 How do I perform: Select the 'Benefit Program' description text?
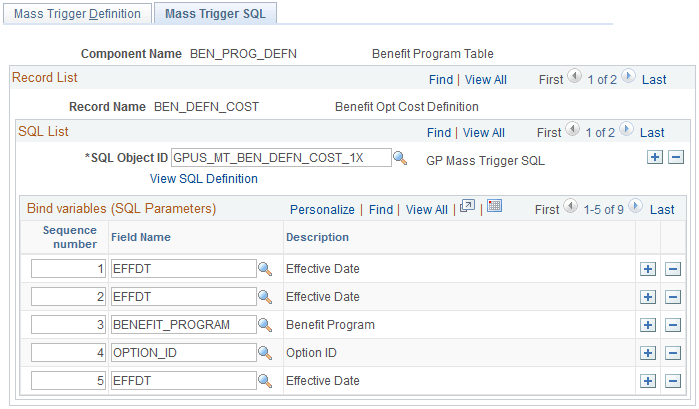pyautogui.click(x=330, y=325)
